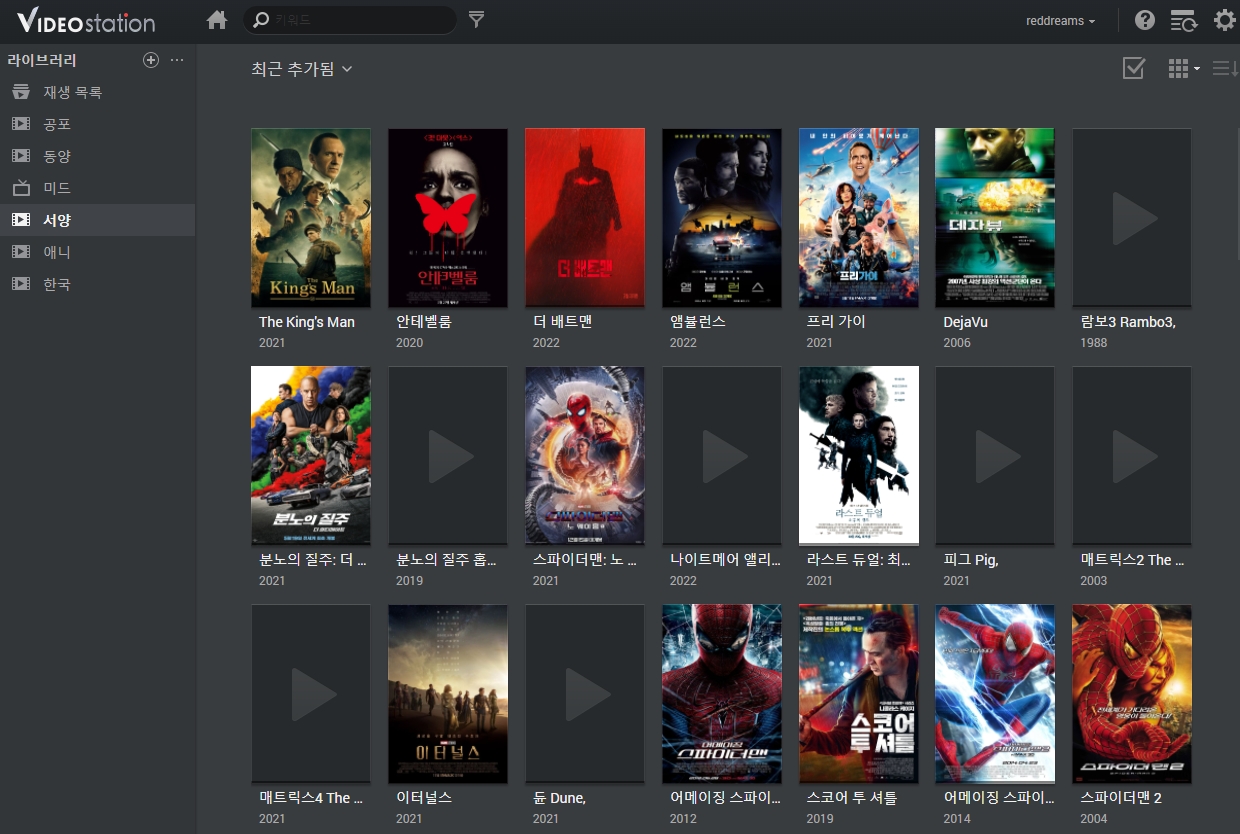
Task: Open 듄 Dune placeholder thumbnail
Action: coord(585,693)
